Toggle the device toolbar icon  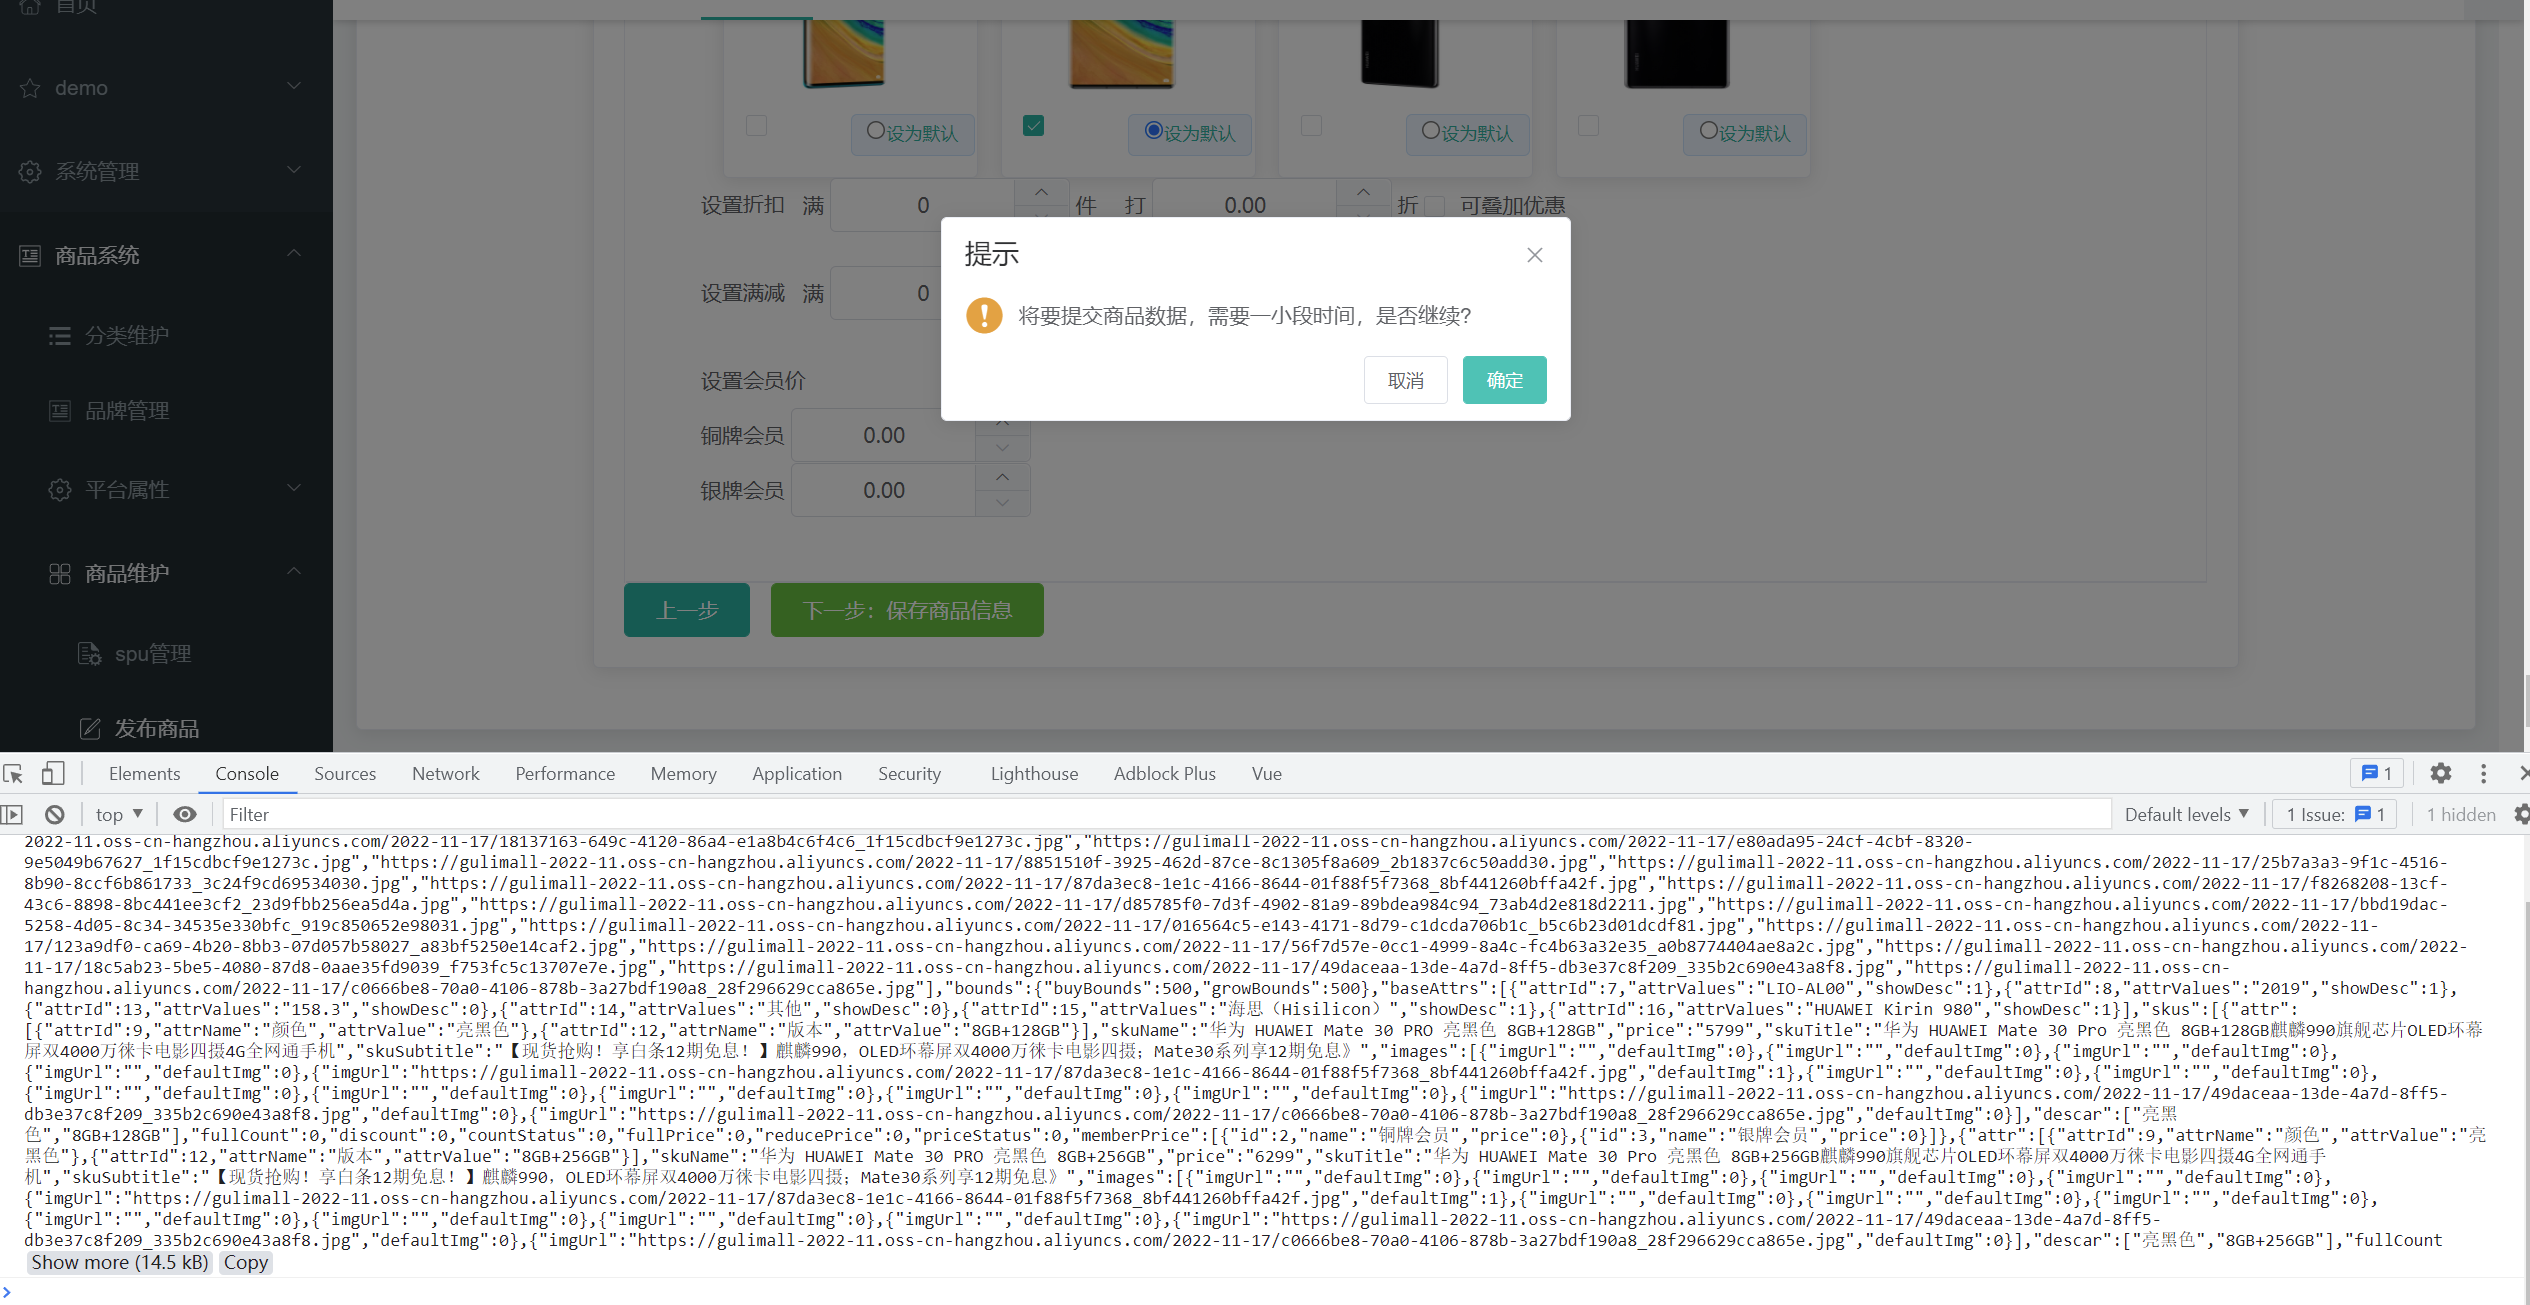pos(53,774)
